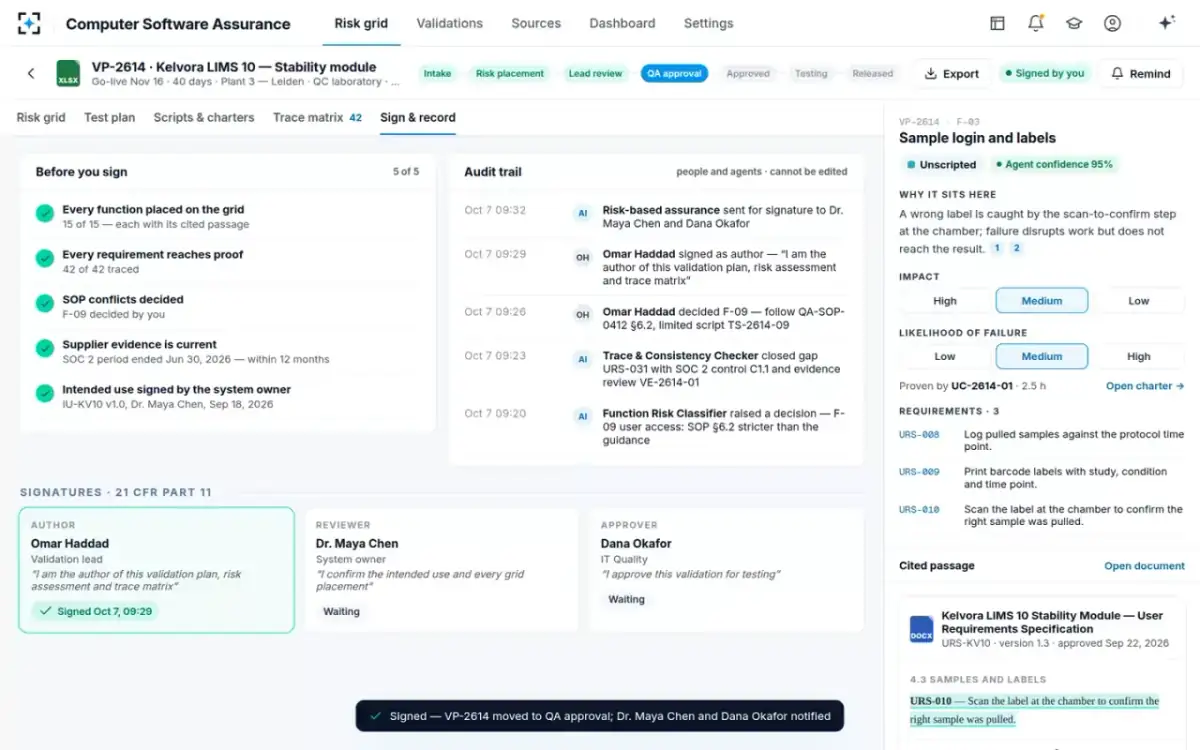Select the Sign & record tab

(x=418, y=117)
